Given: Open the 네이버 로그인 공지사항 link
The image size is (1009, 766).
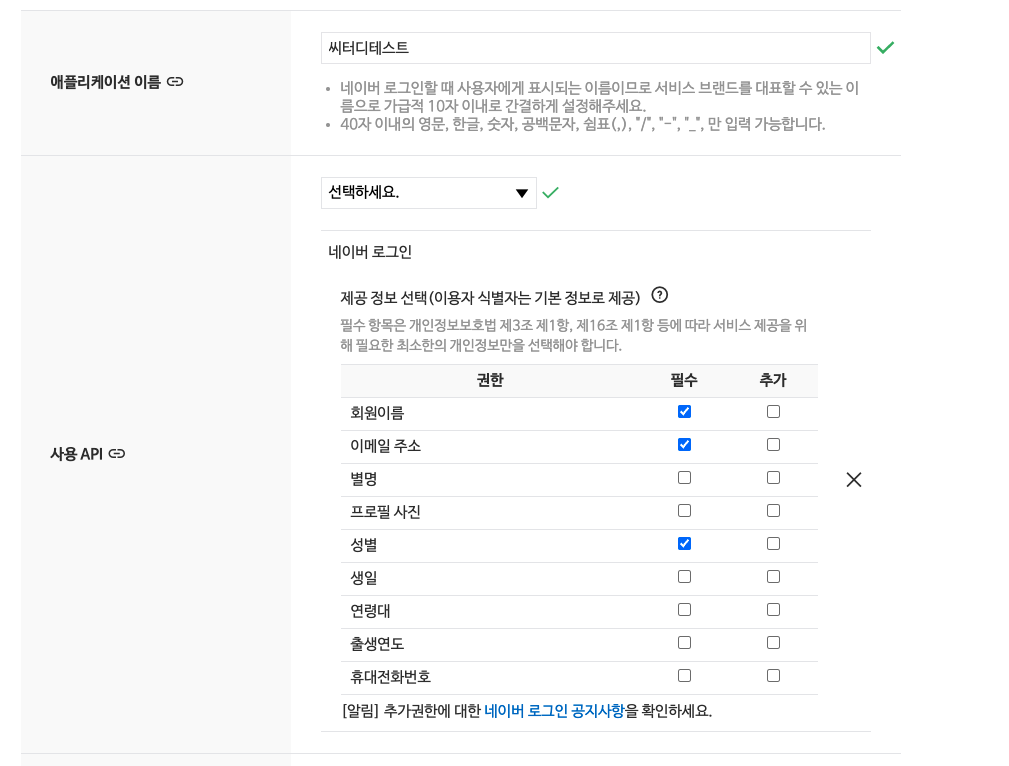Looking at the screenshot, I should 554,711.
